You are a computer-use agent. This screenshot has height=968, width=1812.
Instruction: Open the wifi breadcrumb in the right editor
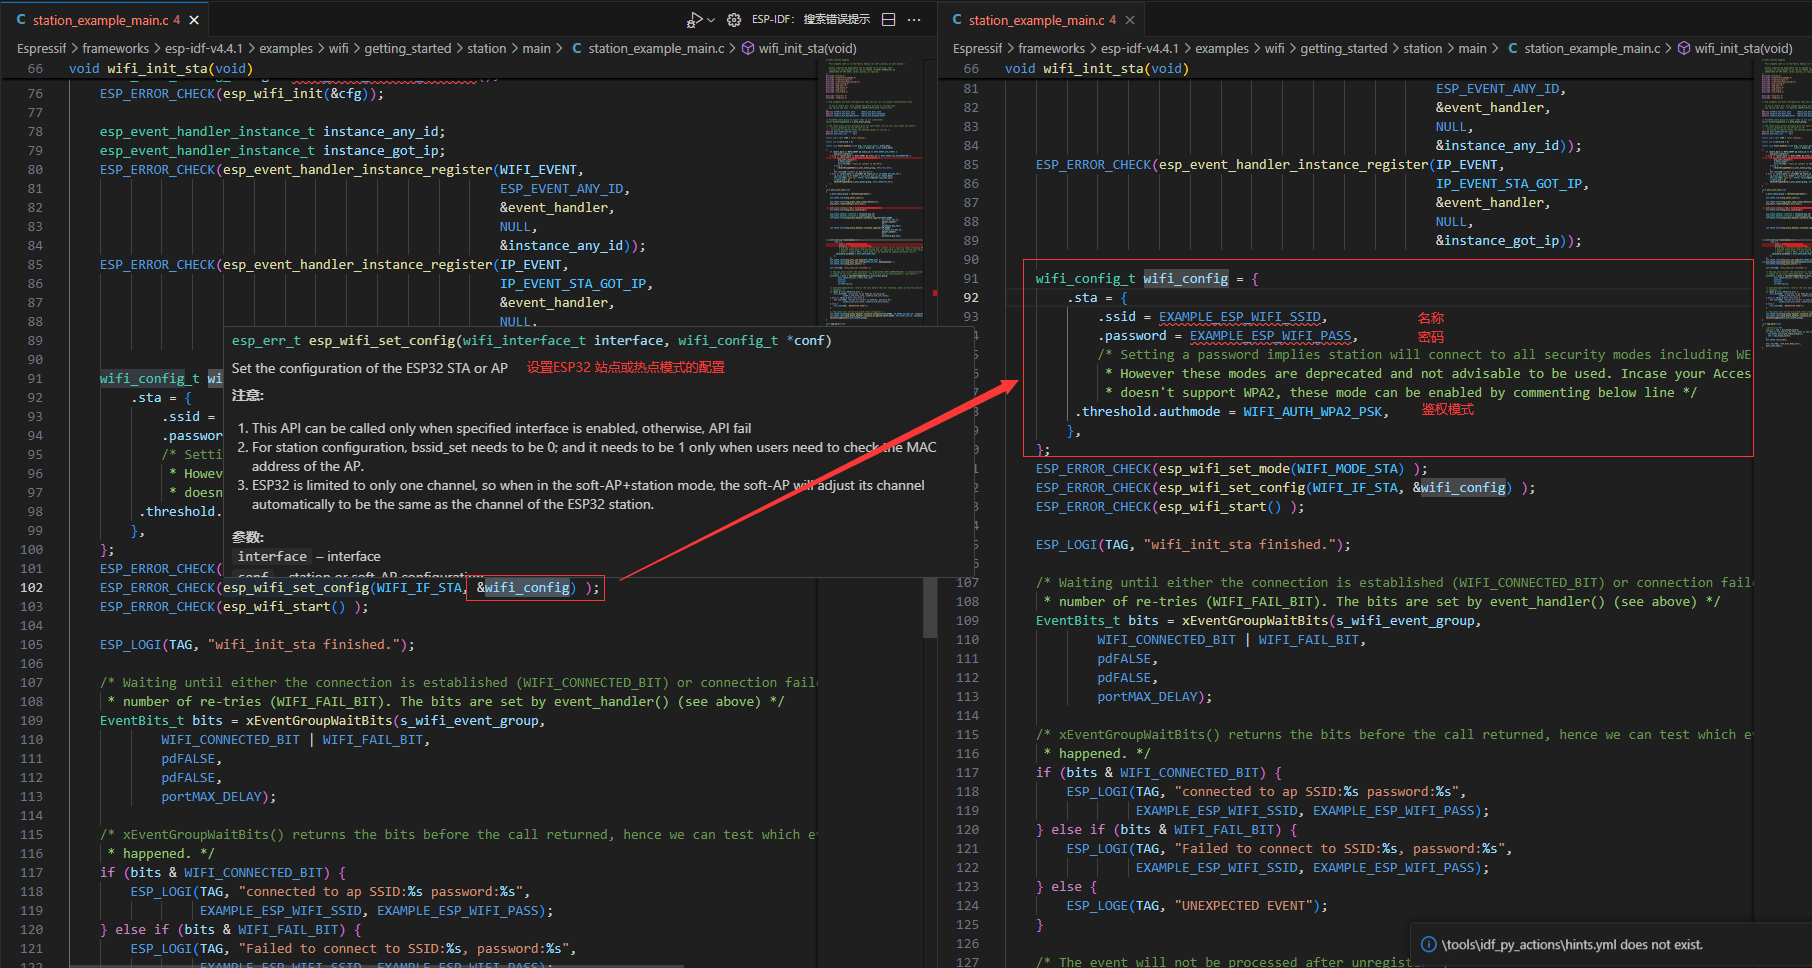click(x=1275, y=48)
